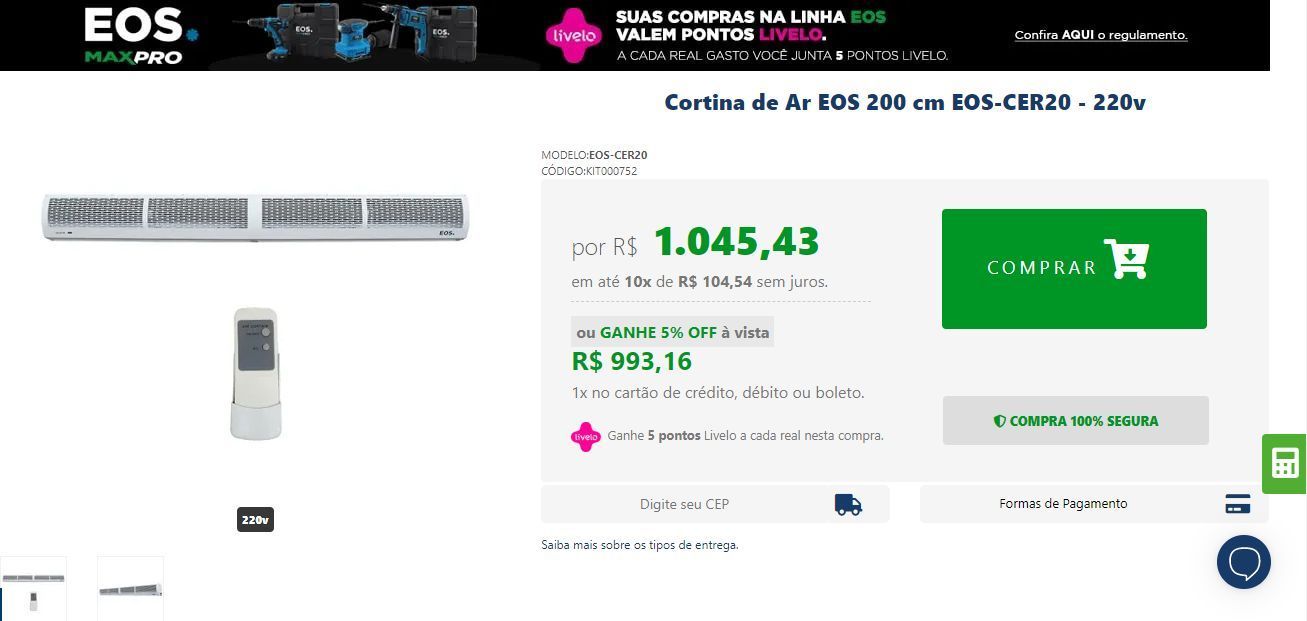Click the Digite seu CEP field

[715, 504]
